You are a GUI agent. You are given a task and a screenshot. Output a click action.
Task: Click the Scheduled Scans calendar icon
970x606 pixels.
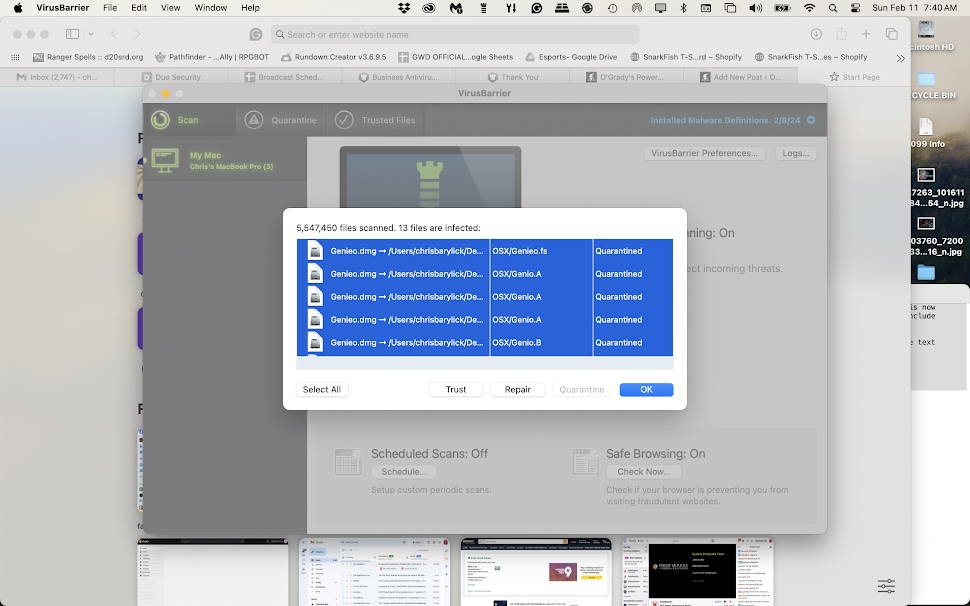pyautogui.click(x=348, y=462)
